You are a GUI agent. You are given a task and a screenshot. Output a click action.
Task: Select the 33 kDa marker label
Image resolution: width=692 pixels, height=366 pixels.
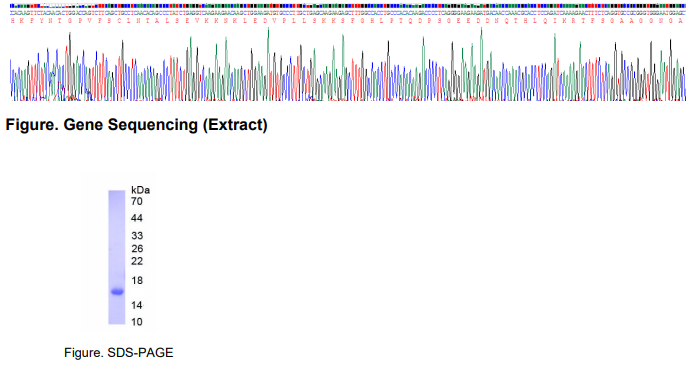(137, 236)
